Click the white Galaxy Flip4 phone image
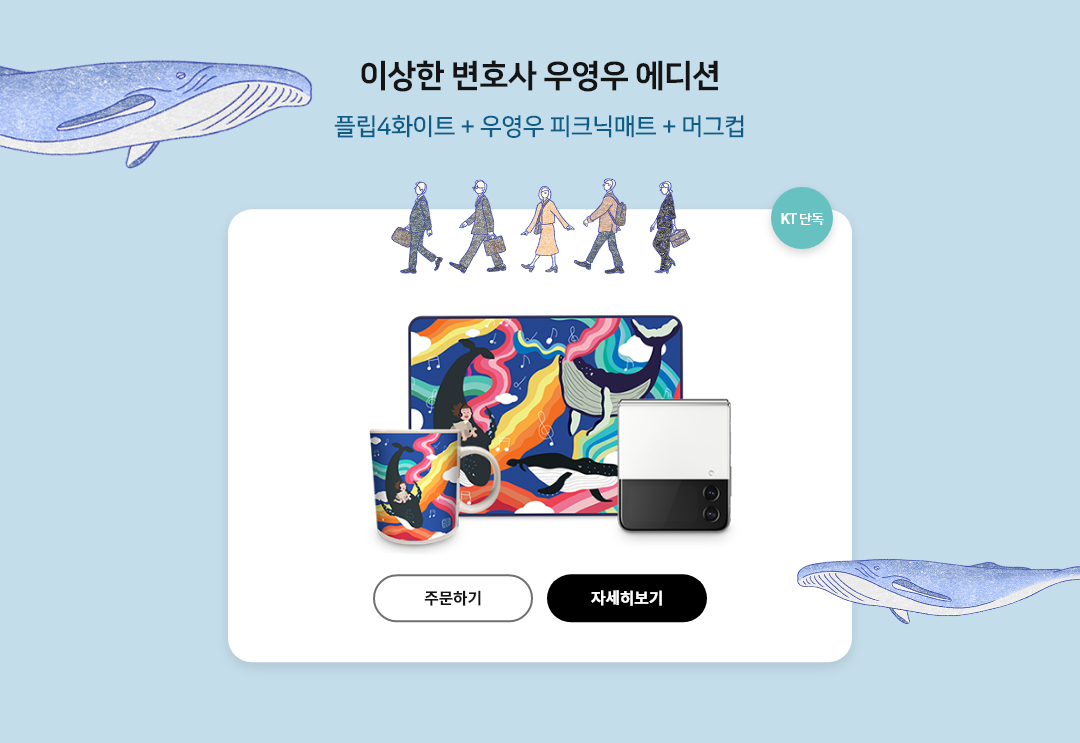The width and height of the screenshot is (1080, 743). (674, 466)
